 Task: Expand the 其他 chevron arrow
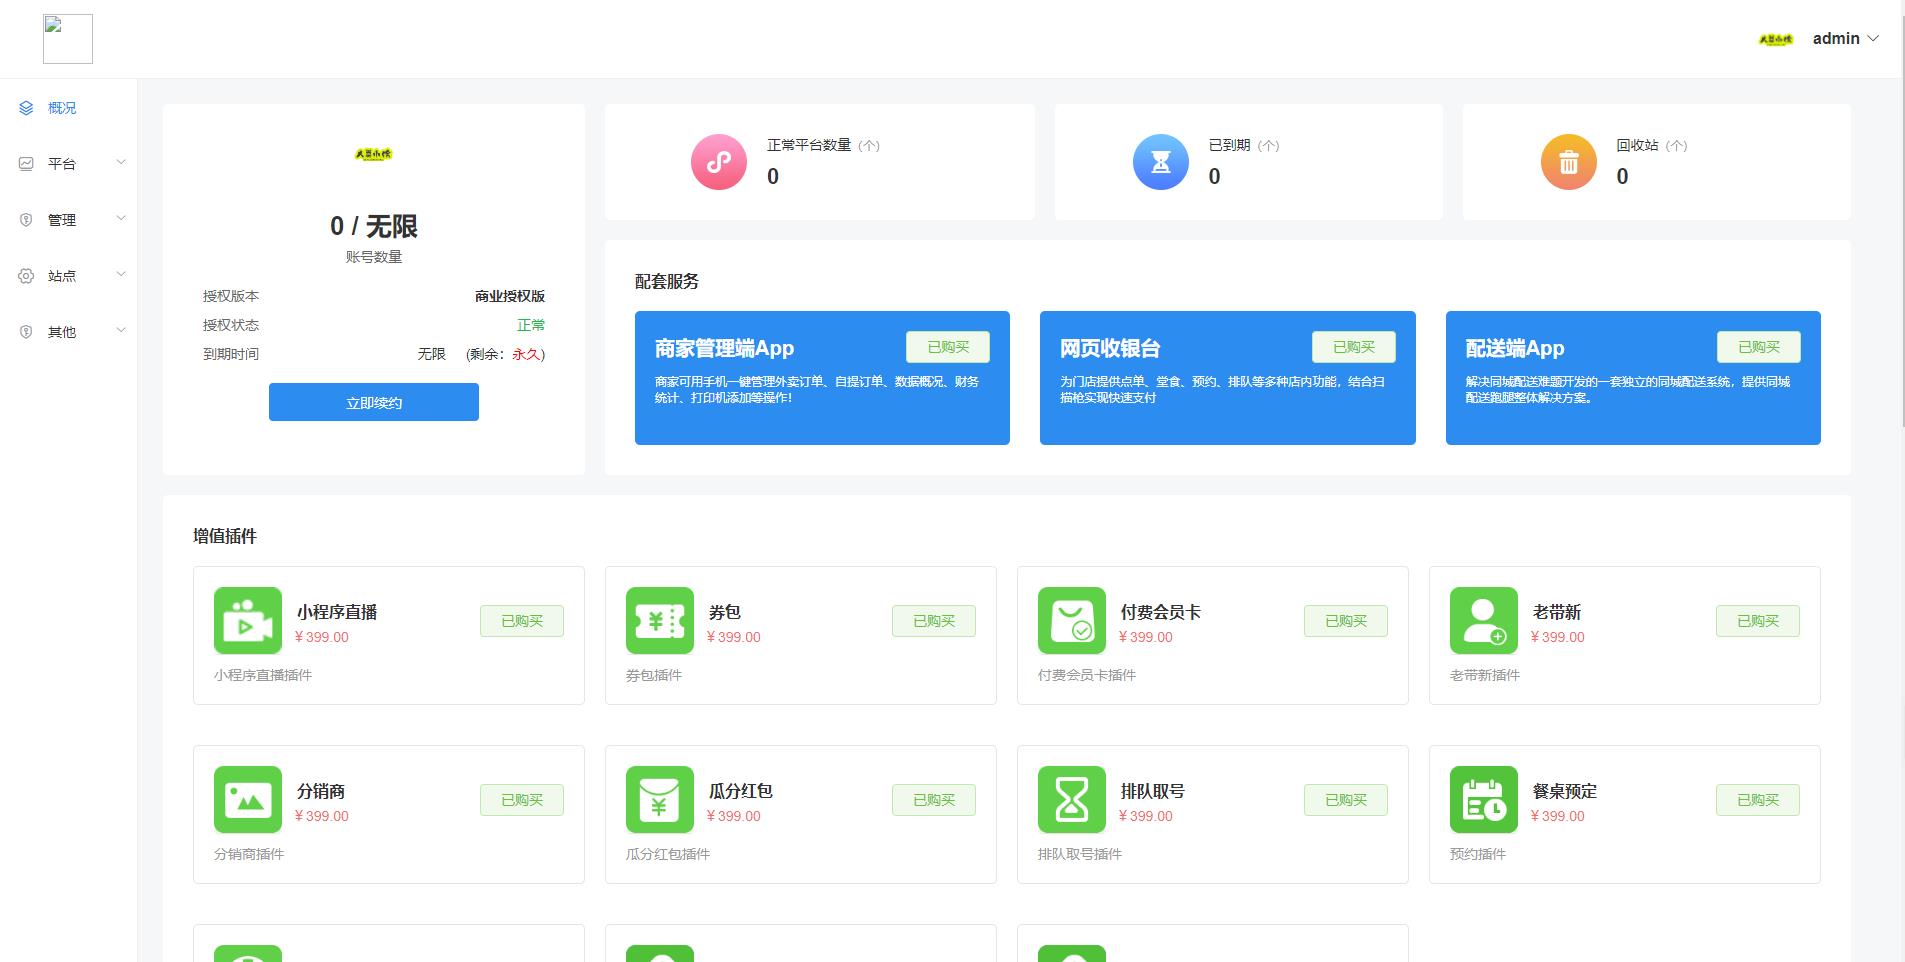tap(121, 331)
